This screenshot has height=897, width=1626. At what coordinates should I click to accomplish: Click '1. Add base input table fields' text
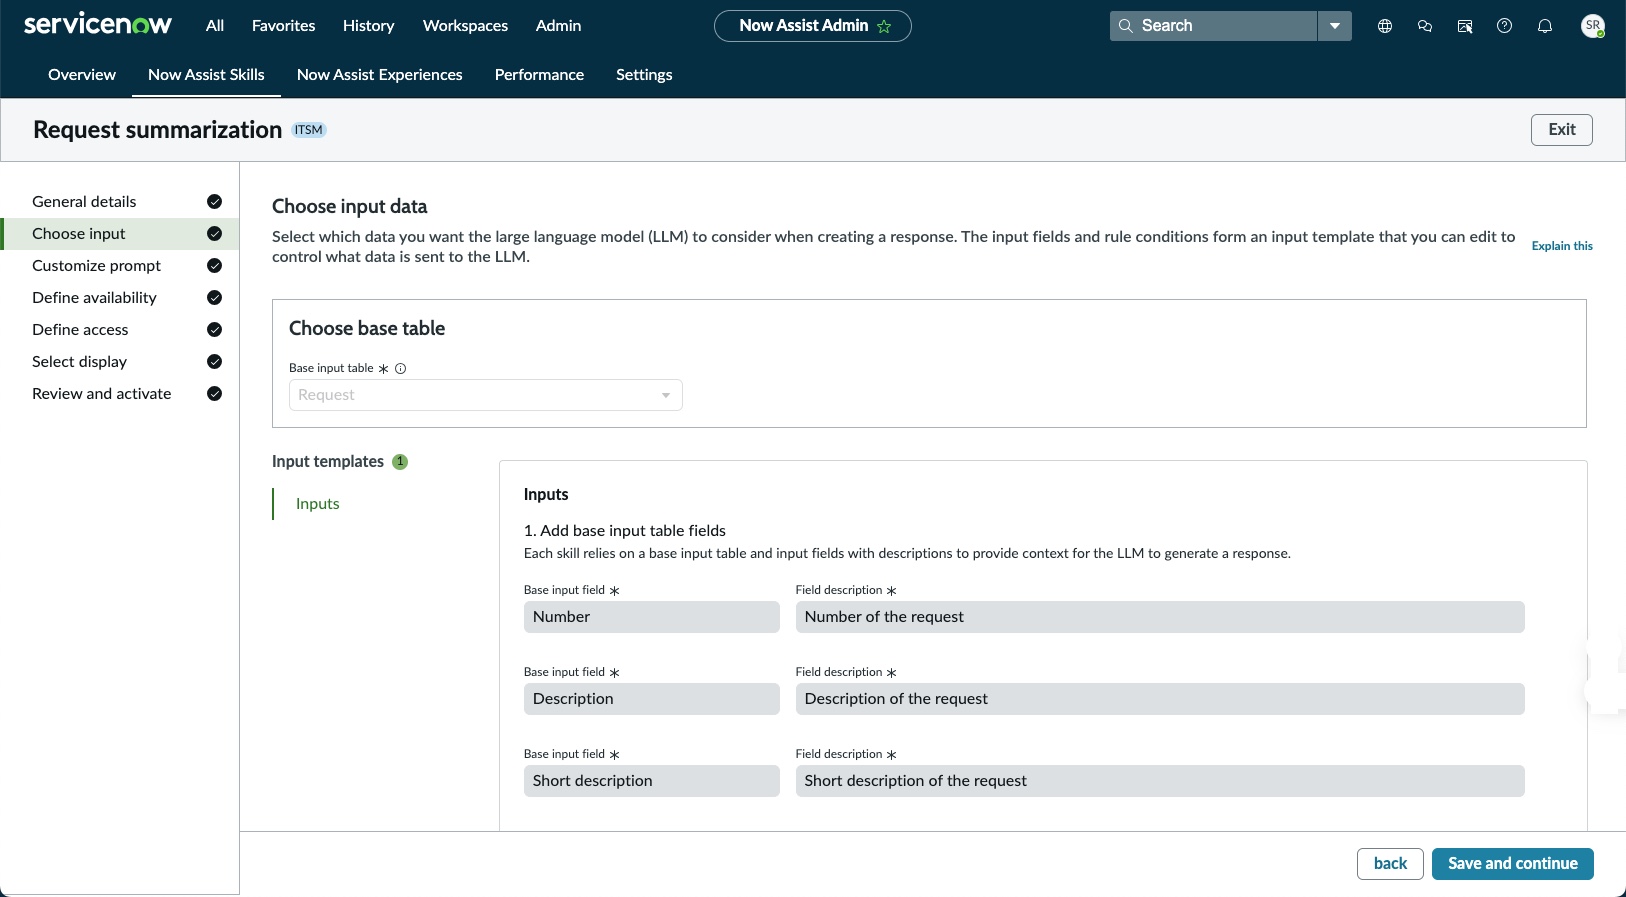point(625,531)
